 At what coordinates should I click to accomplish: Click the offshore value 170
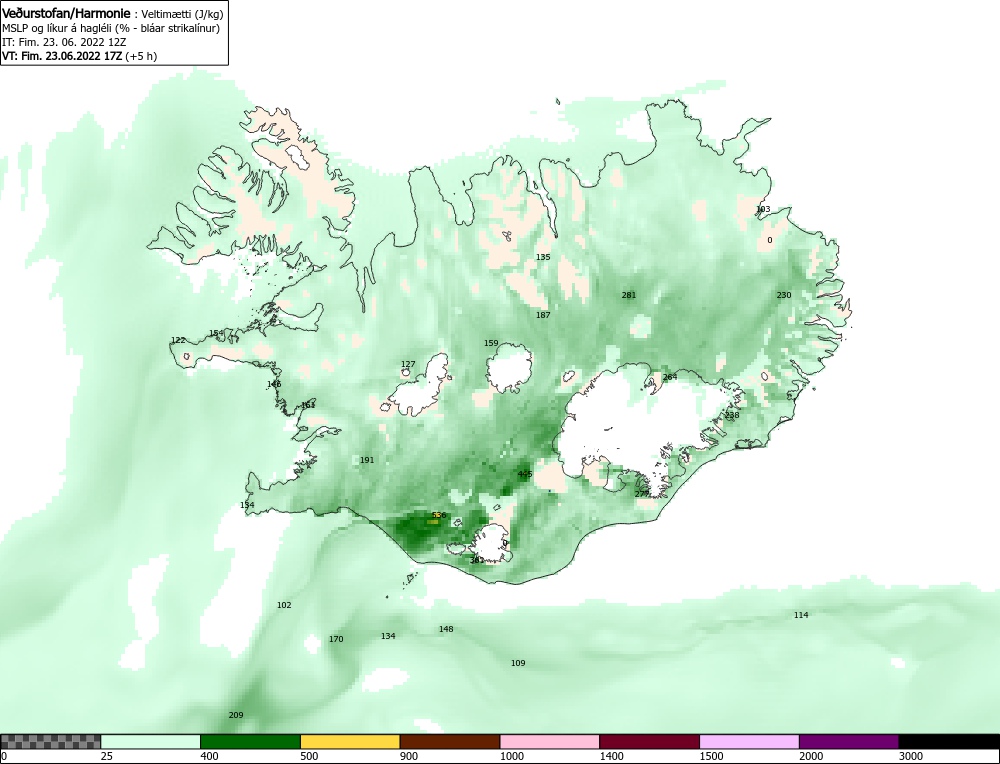pos(335,639)
